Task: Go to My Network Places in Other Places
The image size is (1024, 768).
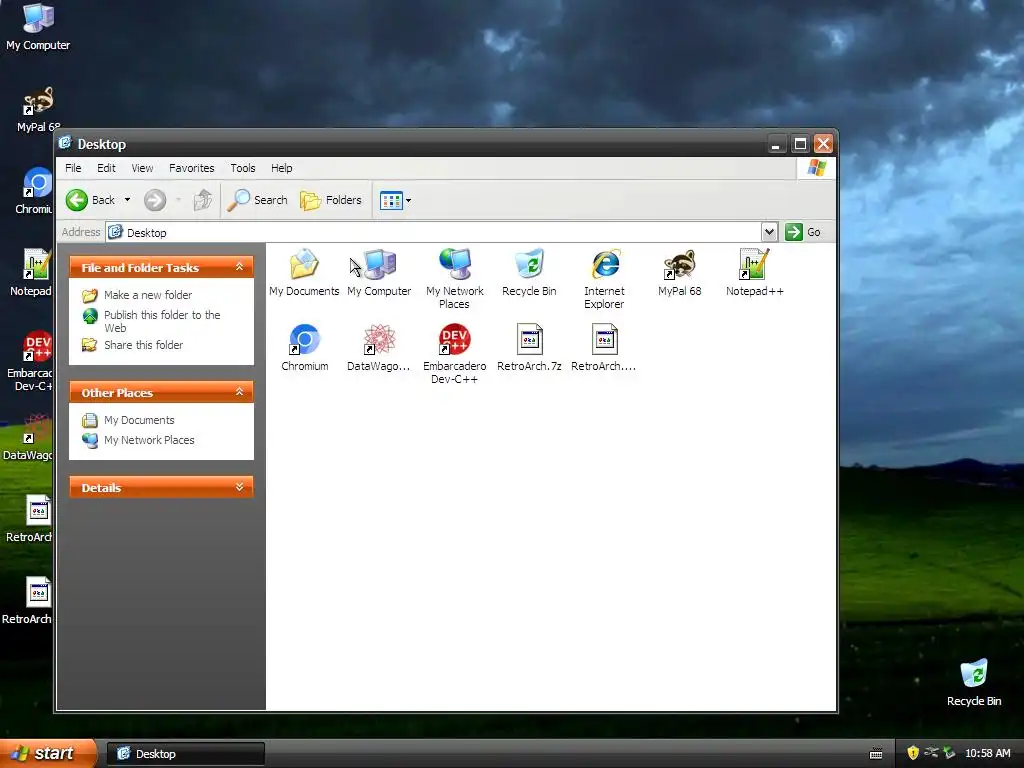Action: pyautogui.click(x=149, y=440)
